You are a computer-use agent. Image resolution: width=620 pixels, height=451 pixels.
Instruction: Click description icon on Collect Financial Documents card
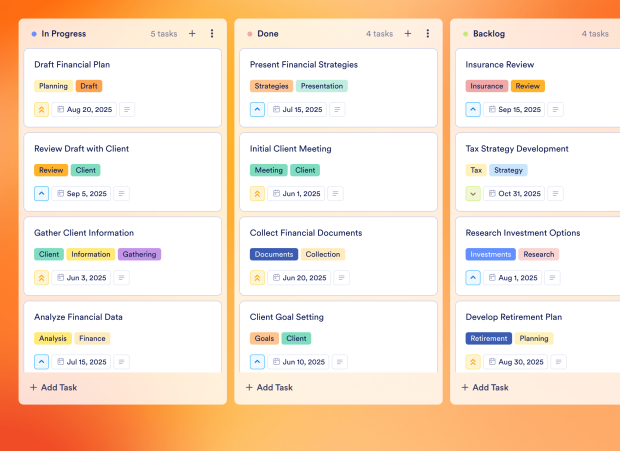pyautogui.click(x=343, y=277)
